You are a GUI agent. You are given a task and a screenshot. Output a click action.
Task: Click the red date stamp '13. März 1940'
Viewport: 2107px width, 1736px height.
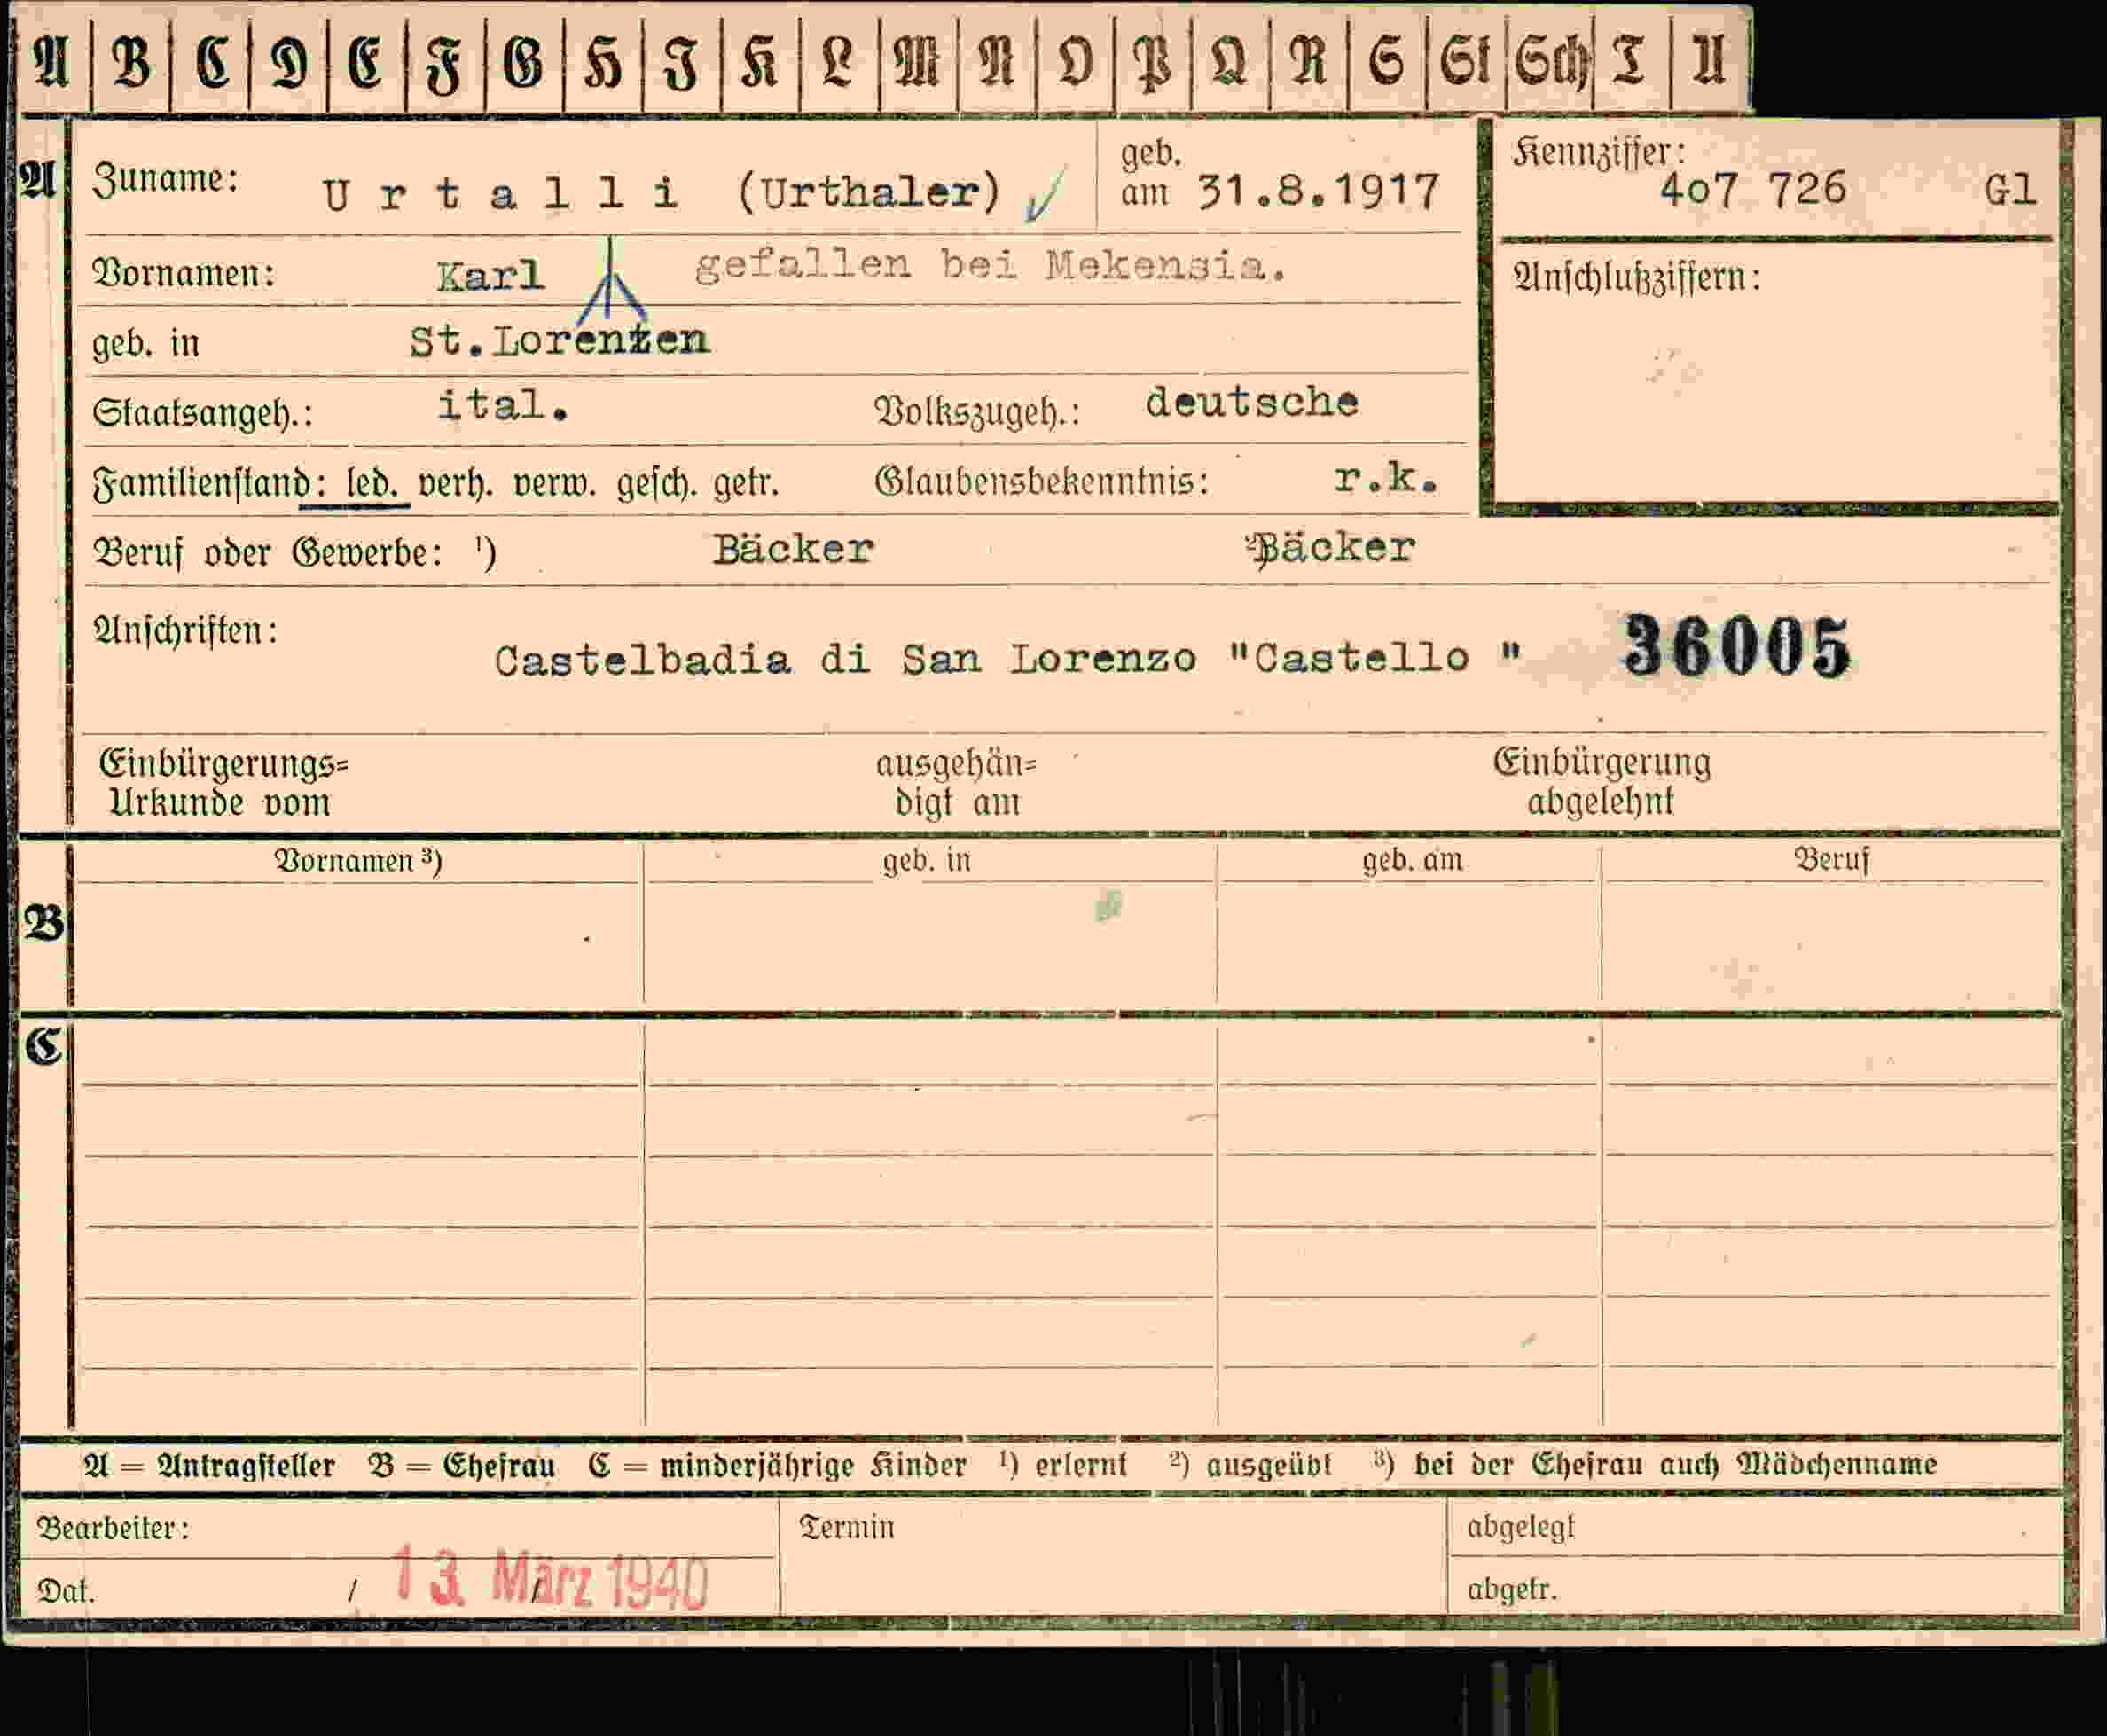point(550,1579)
